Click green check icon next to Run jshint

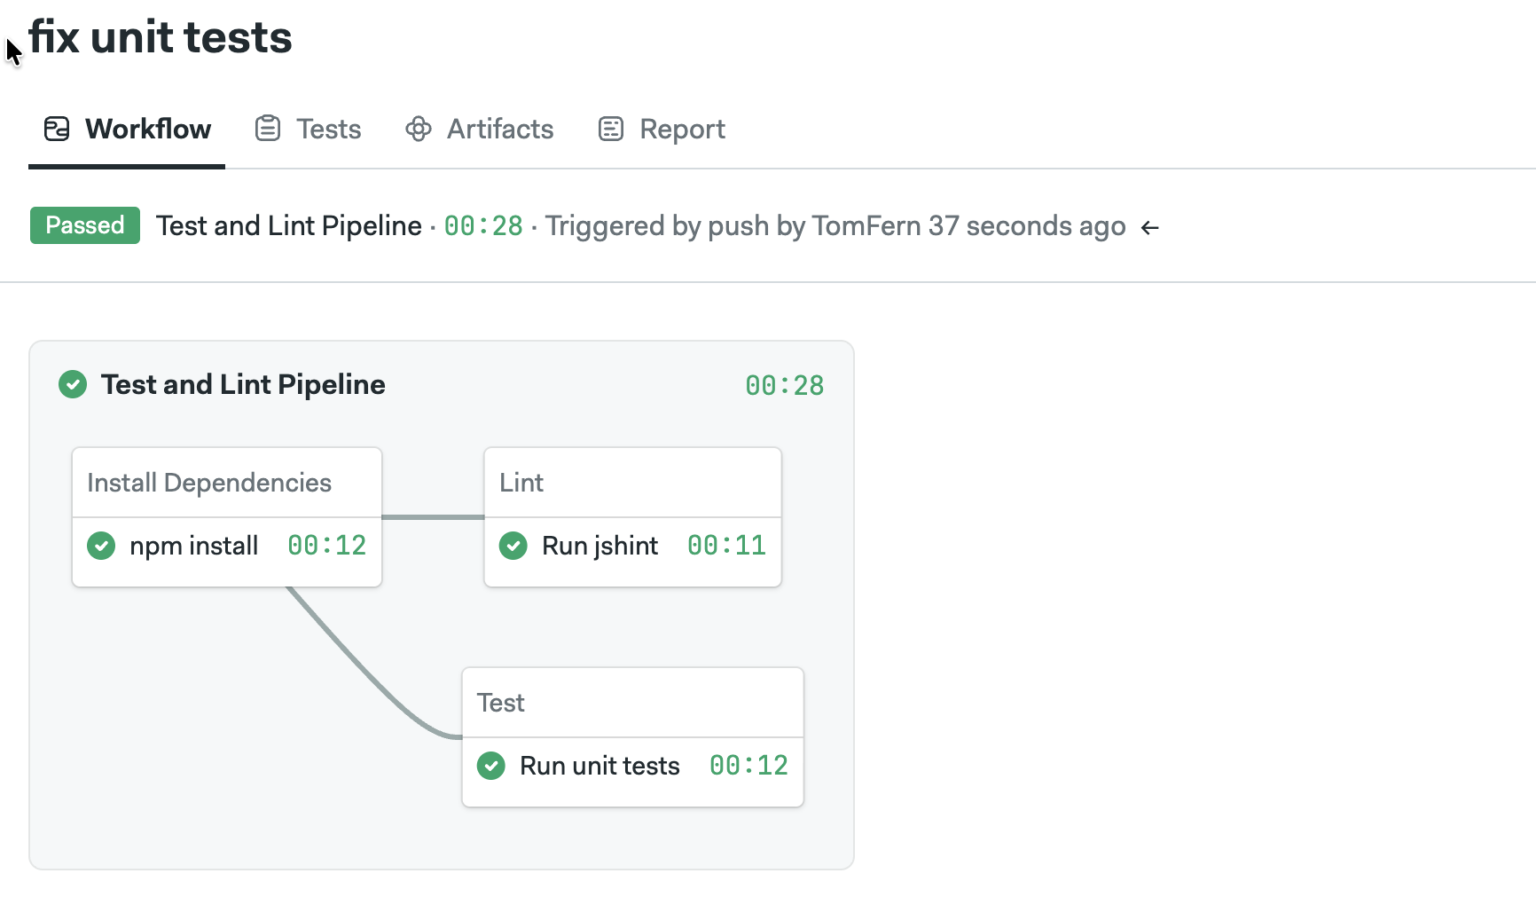click(513, 546)
